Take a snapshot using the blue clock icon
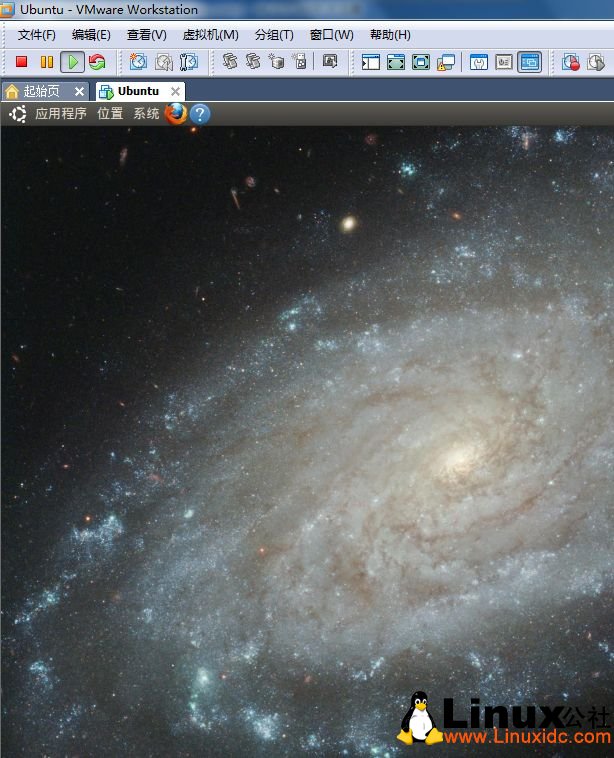614x758 pixels. [x=138, y=62]
